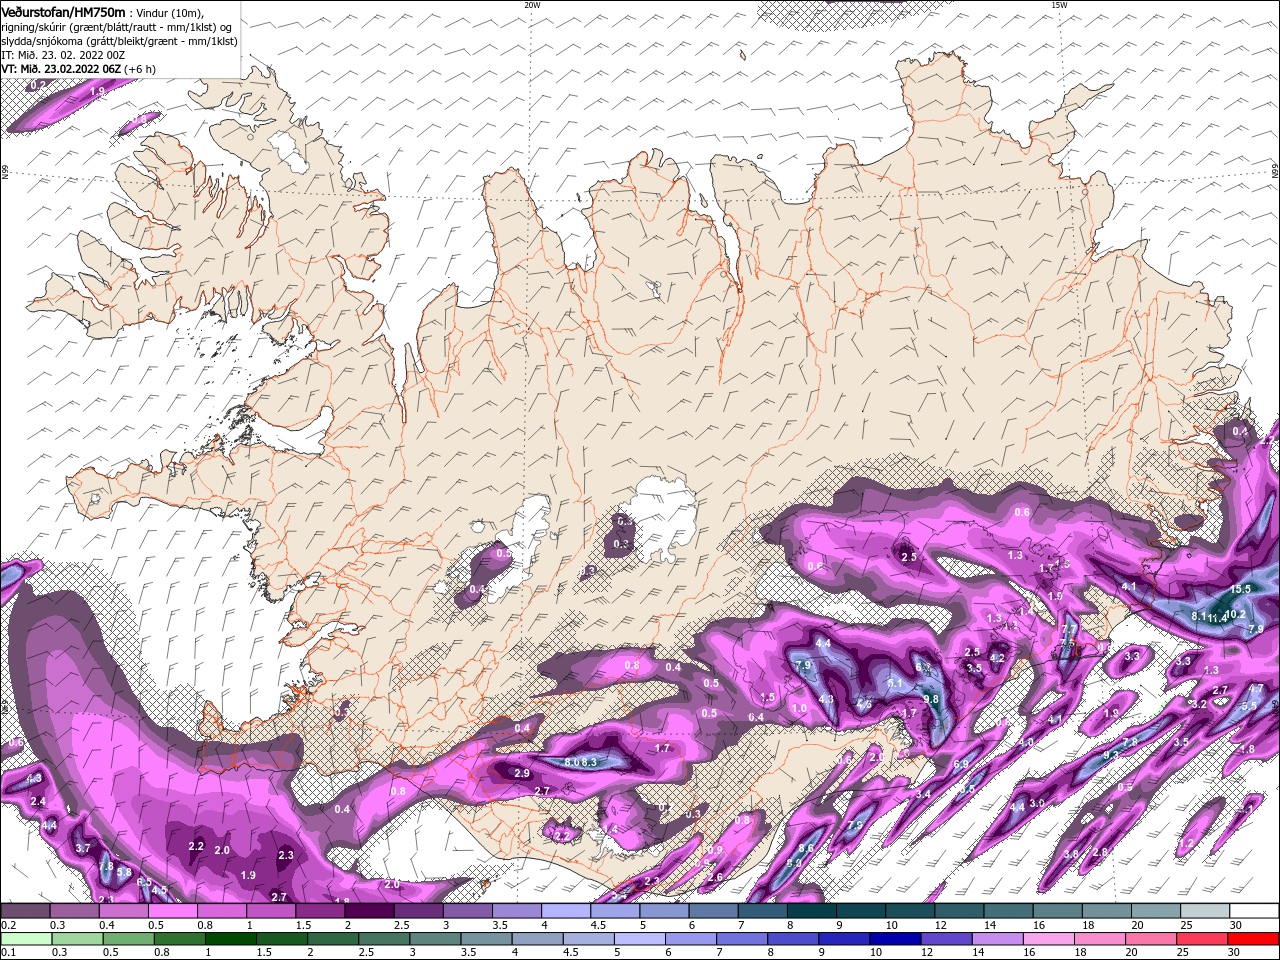Select the 2 green swatch in lower legend
This screenshot has width=1280, height=960.
tap(333, 939)
